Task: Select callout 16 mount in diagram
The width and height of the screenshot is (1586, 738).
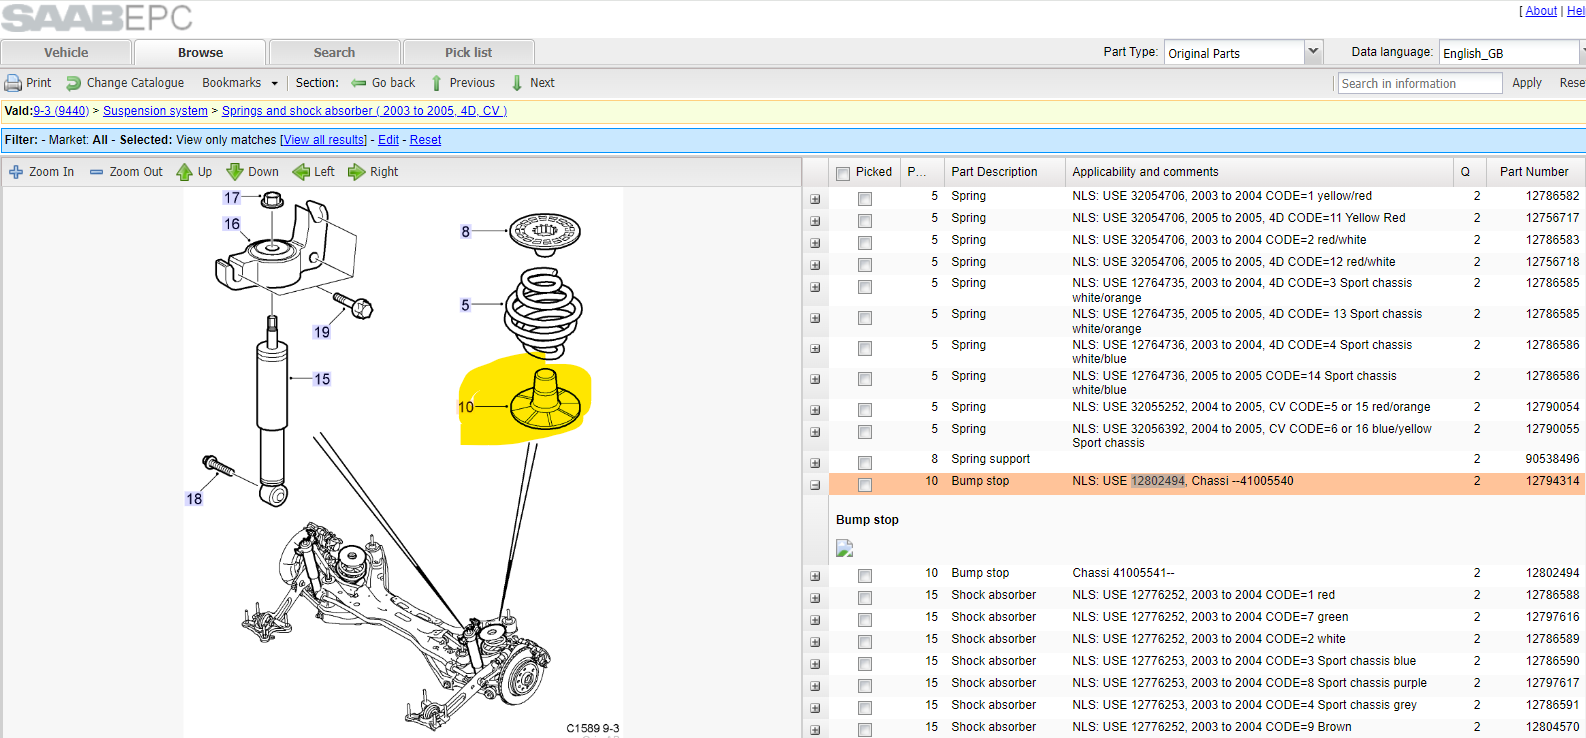Action: coord(232,224)
